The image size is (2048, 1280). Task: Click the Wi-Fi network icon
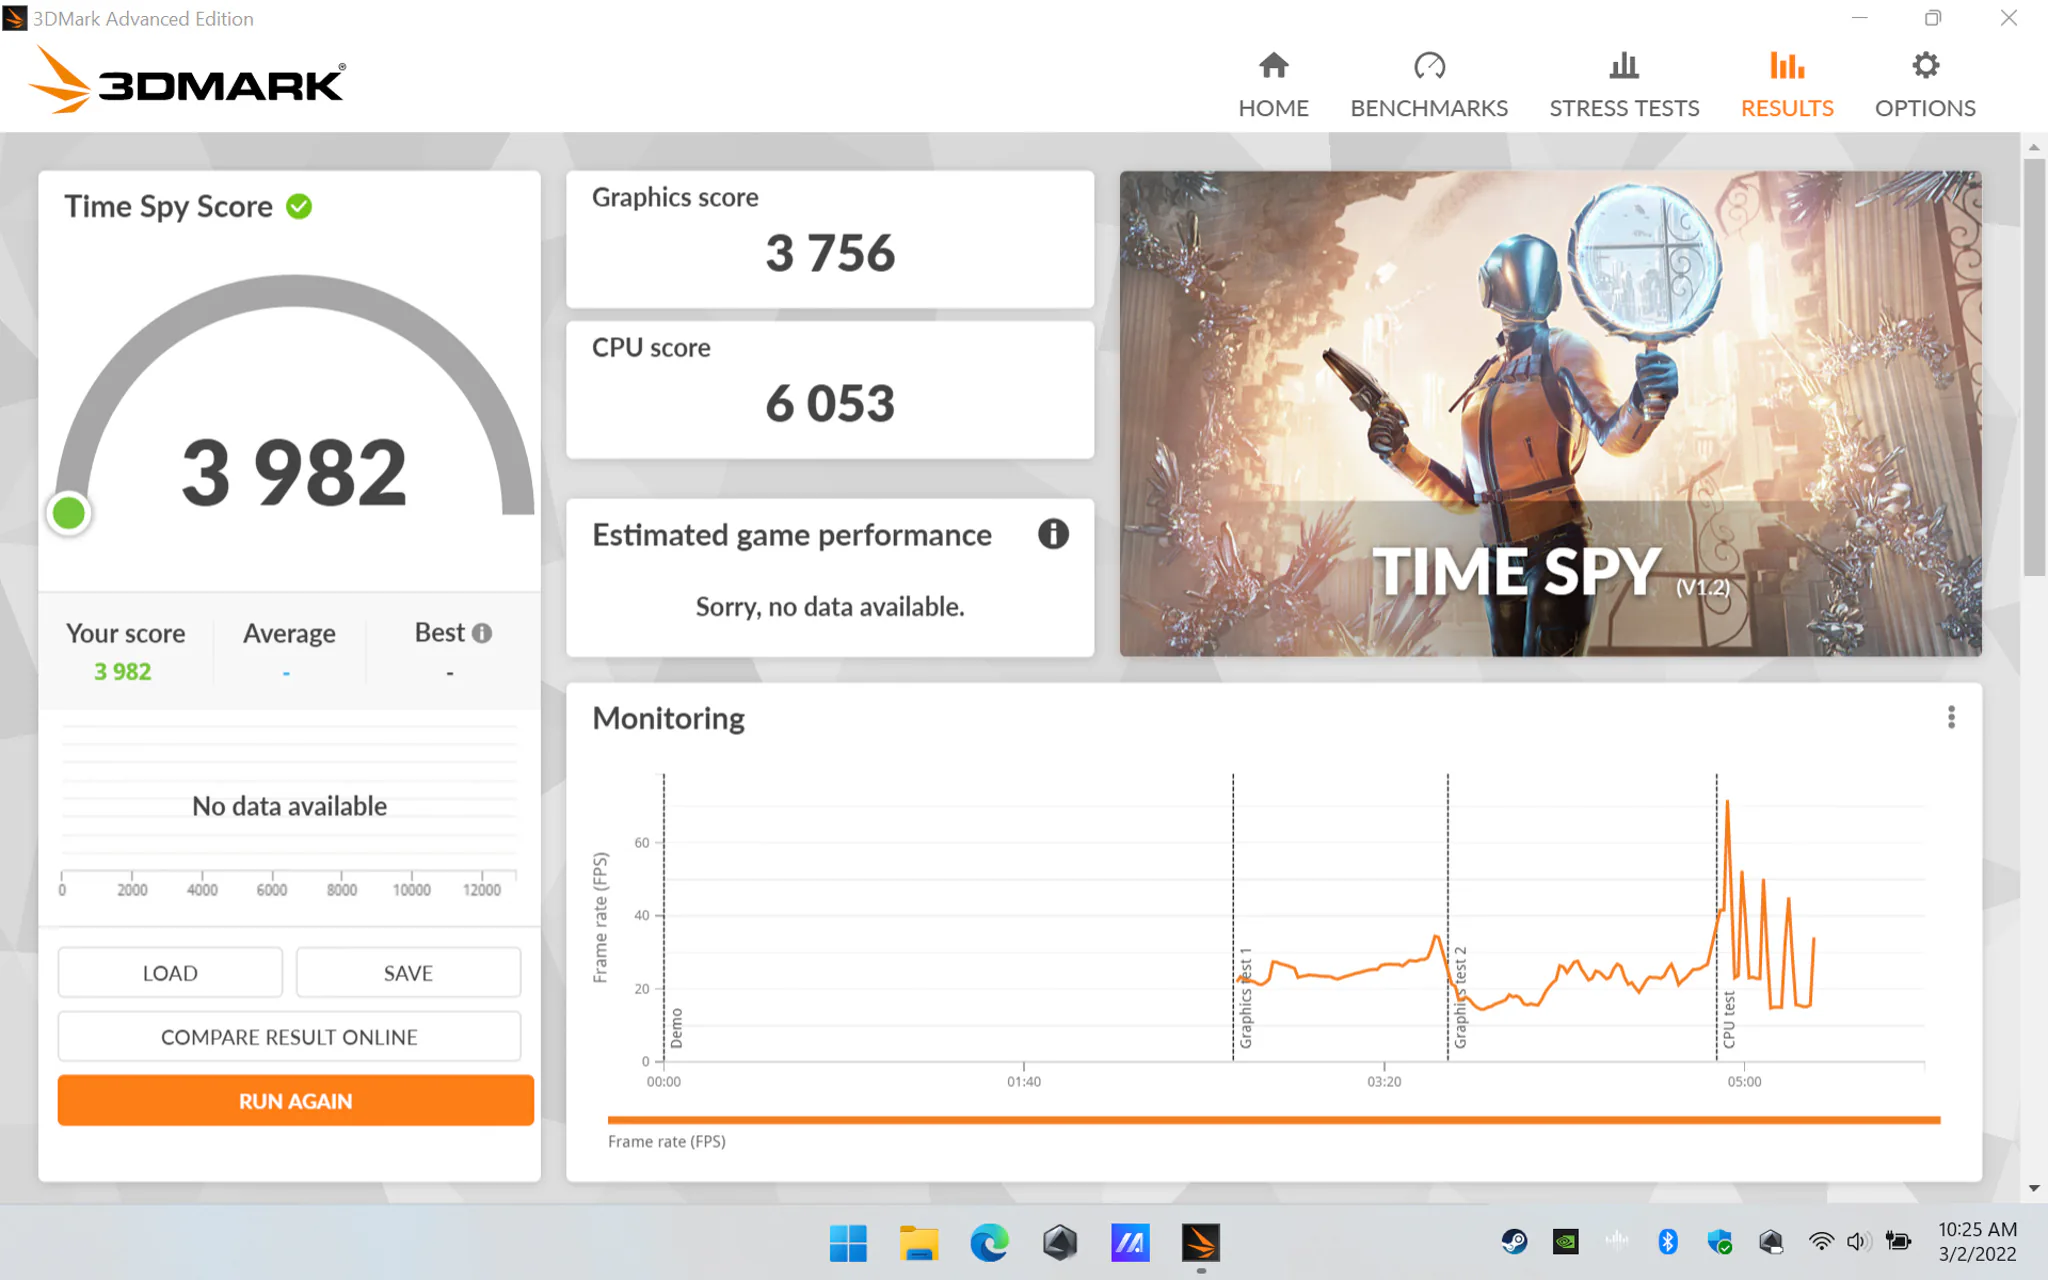click(x=1821, y=1242)
